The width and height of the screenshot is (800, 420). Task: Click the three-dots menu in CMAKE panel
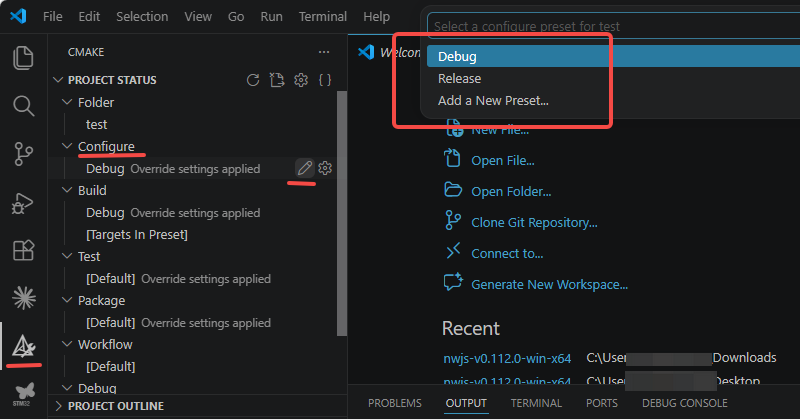324,52
